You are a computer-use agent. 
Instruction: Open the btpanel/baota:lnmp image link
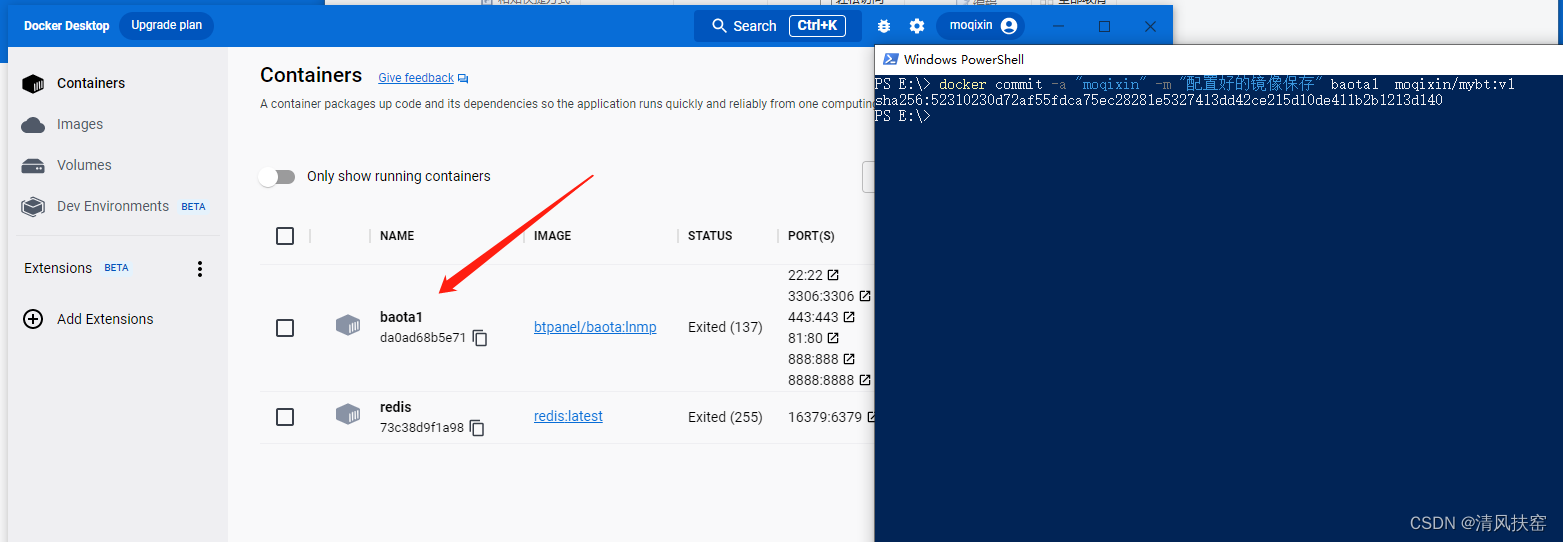coord(595,327)
